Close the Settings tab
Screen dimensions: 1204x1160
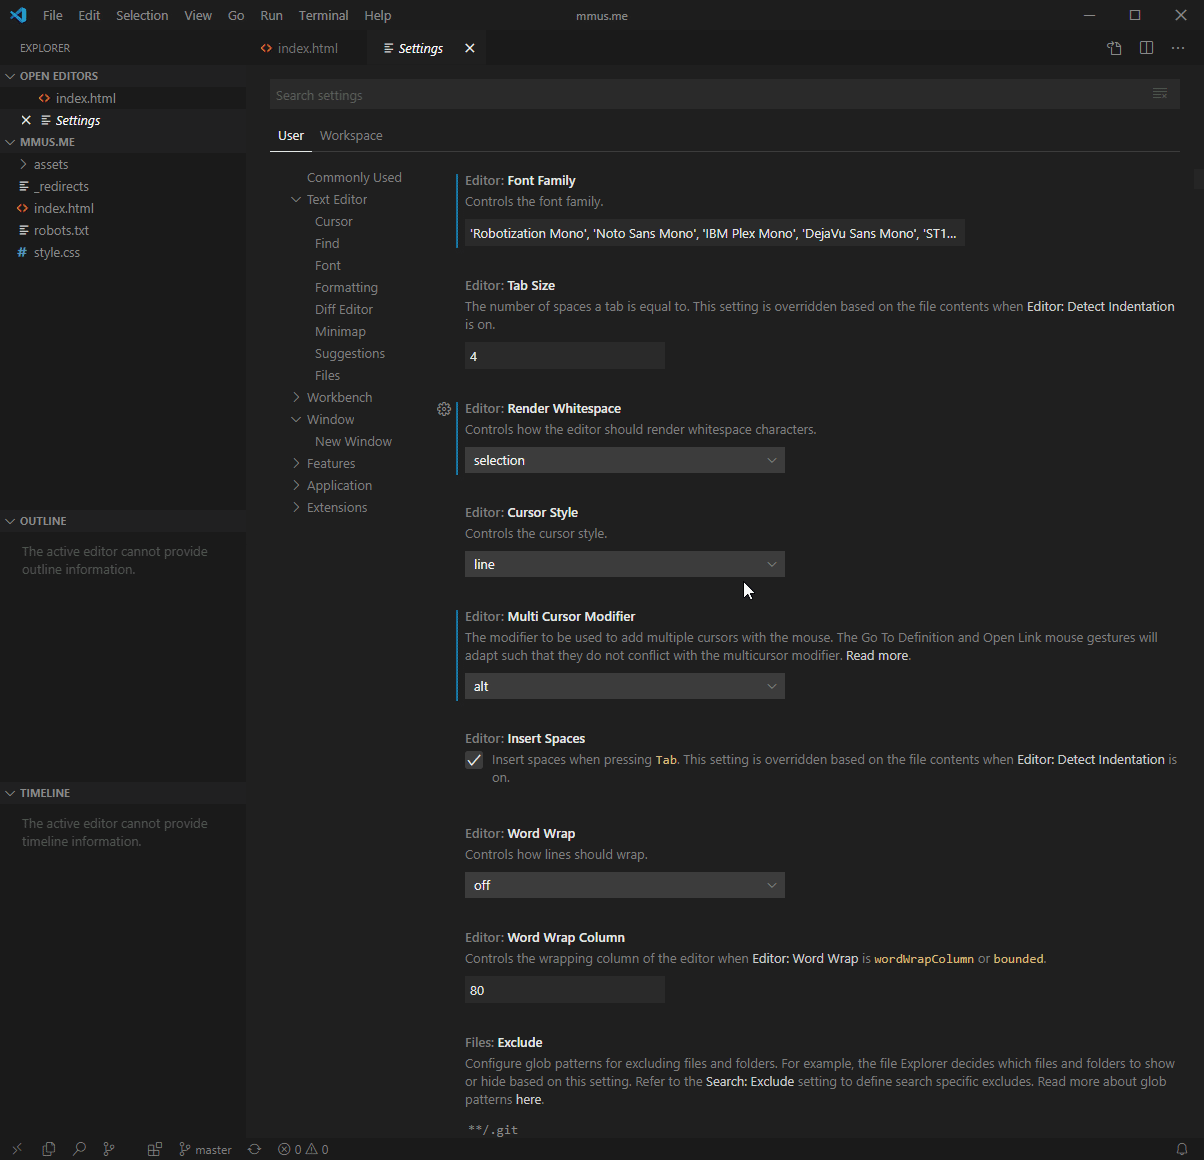(x=470, y=48)
